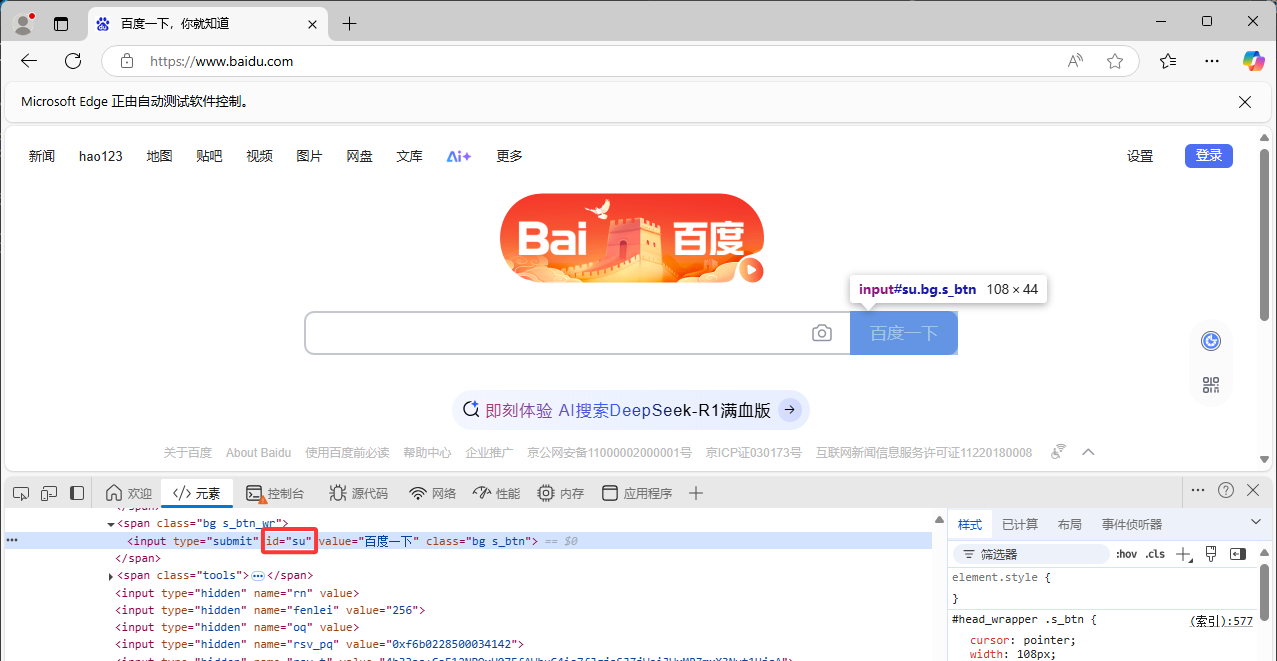Screen dimensions: 1277x661
Task: Select the 样式 Styles pane tab
Action: (970, 524)
